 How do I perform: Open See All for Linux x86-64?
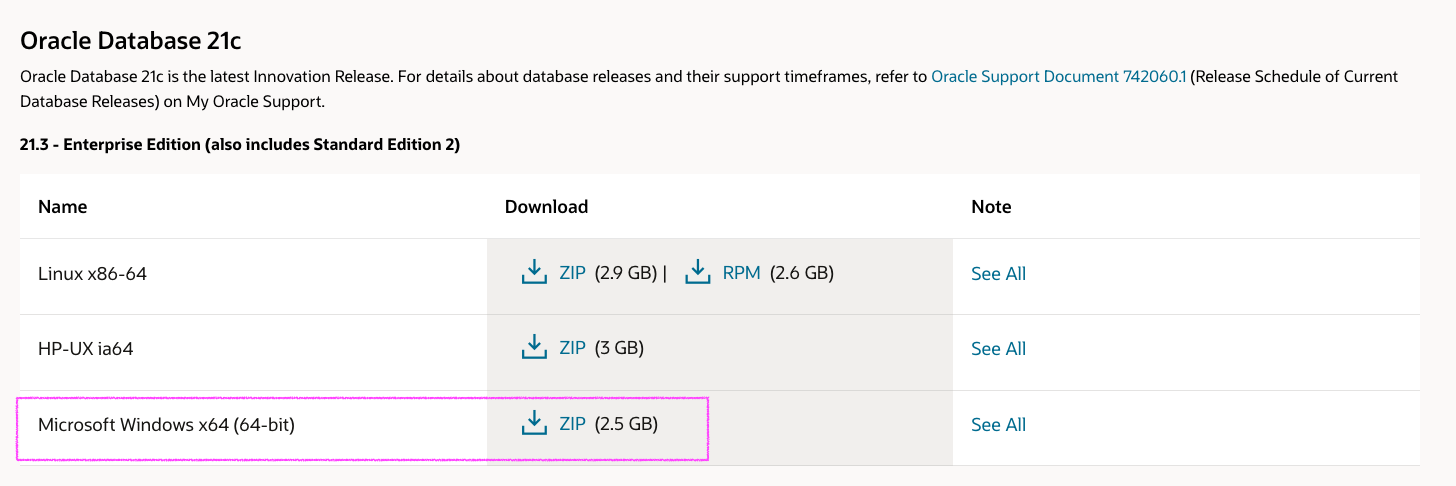(x=998, y=274)
